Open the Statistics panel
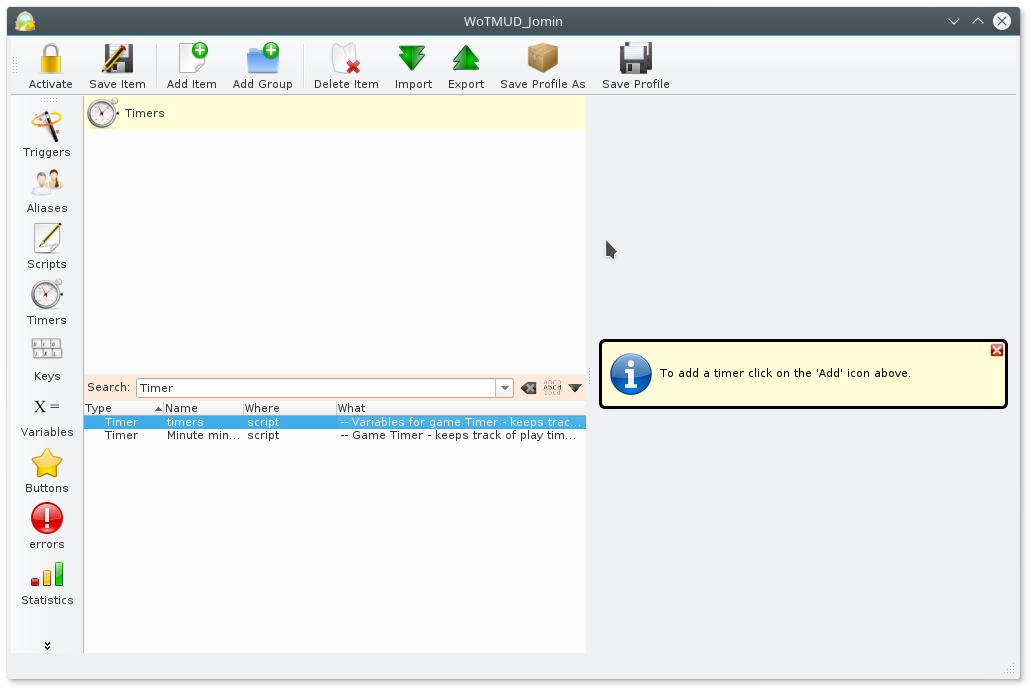 [46, 581]
